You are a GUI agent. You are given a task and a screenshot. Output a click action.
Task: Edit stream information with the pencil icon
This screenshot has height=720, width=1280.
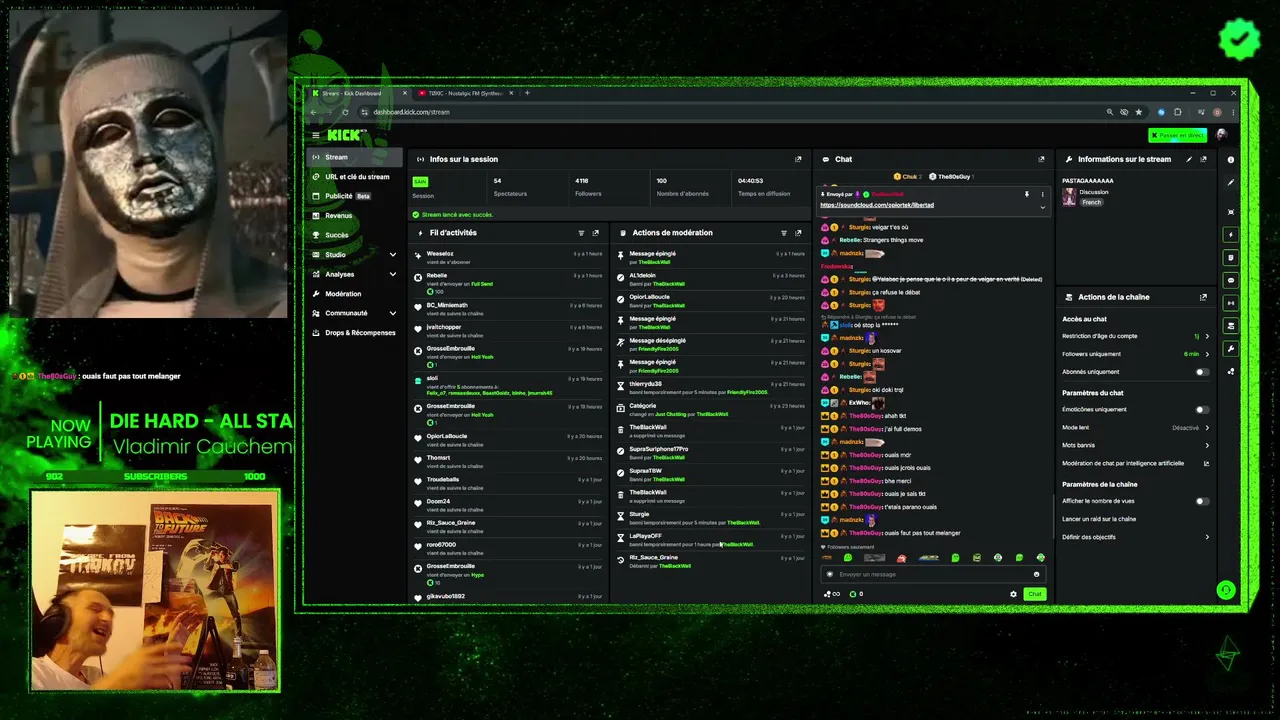click(1189, 159)
